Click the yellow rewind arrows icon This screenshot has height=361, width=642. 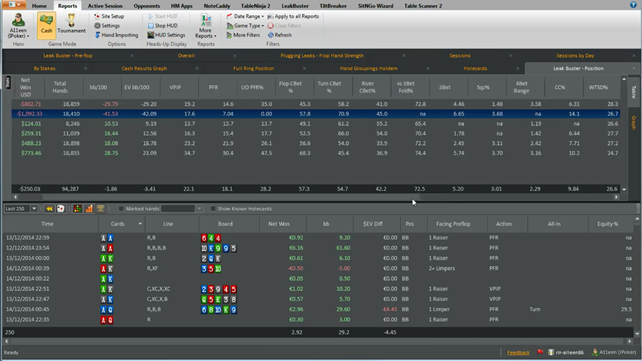tap(49, 209)
